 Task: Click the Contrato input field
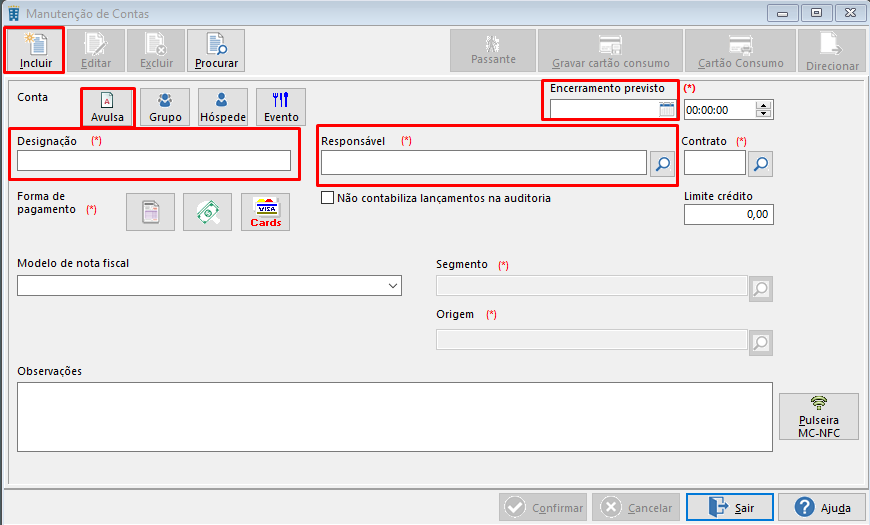[715, 163]
